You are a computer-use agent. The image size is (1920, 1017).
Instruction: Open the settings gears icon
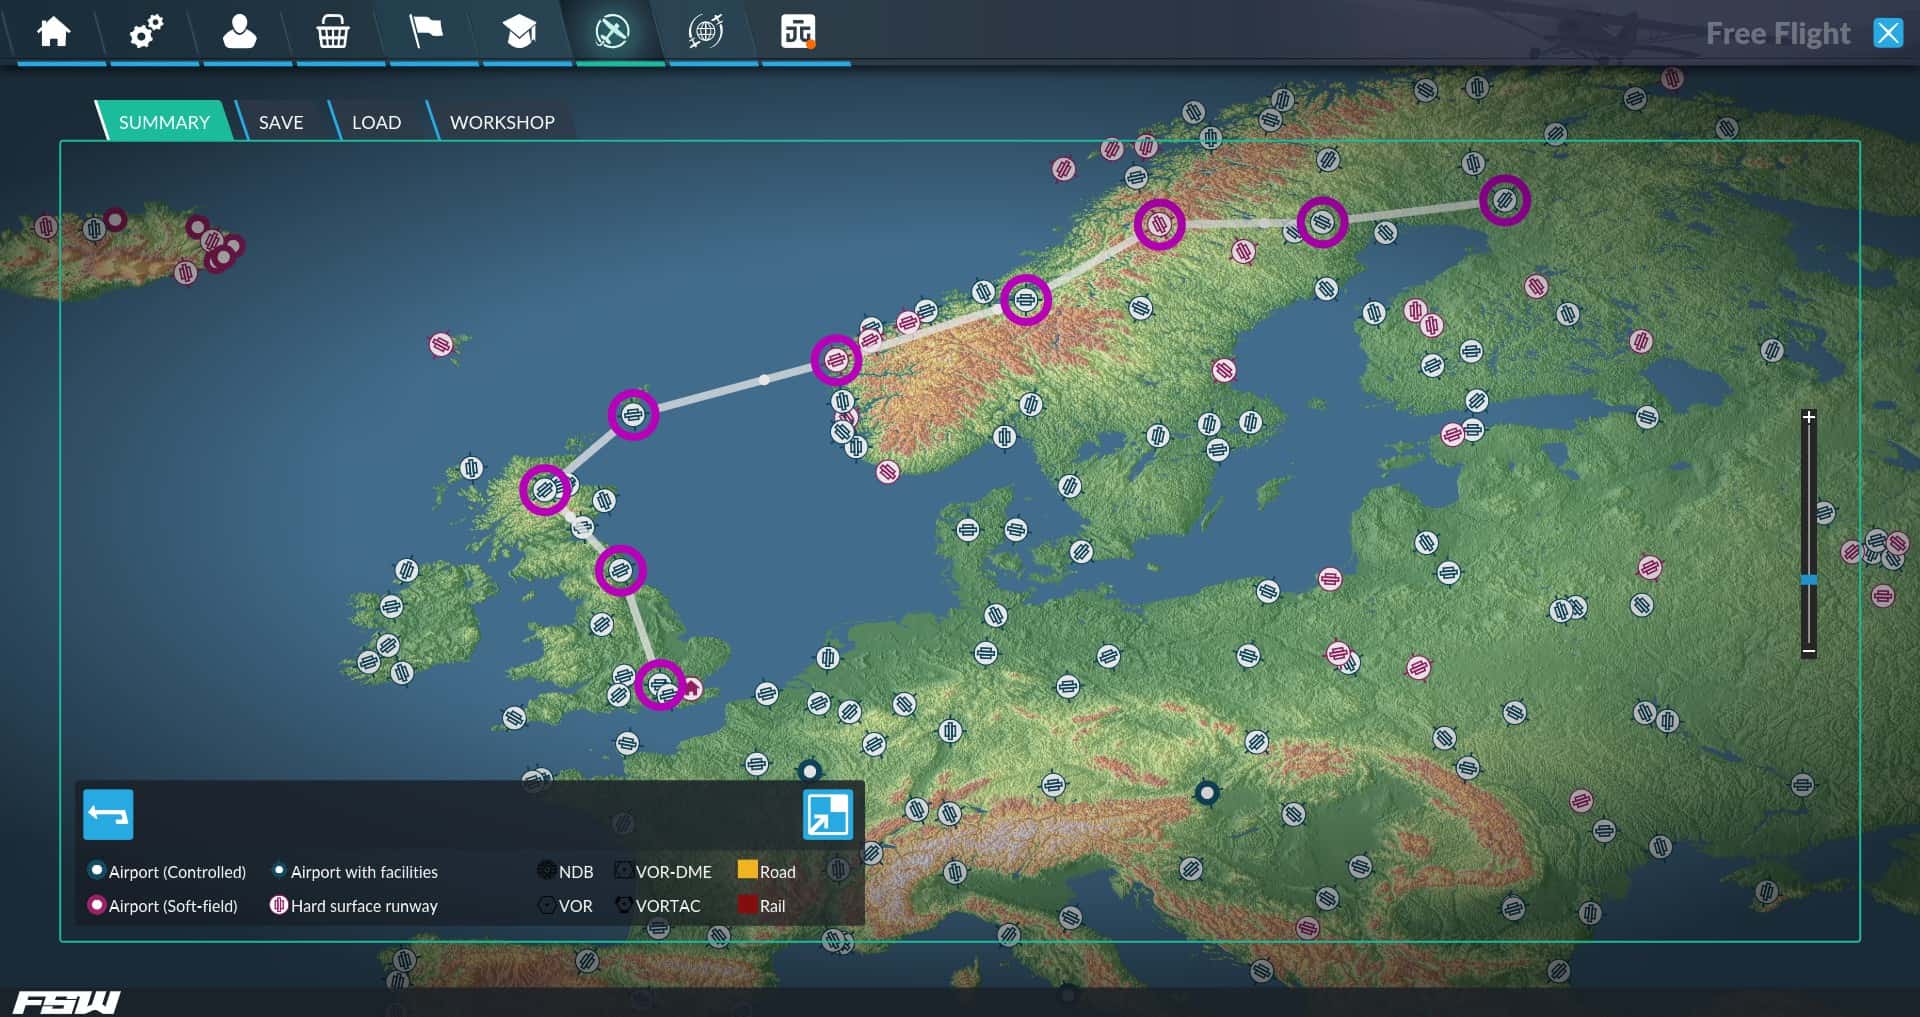[147, 32]
